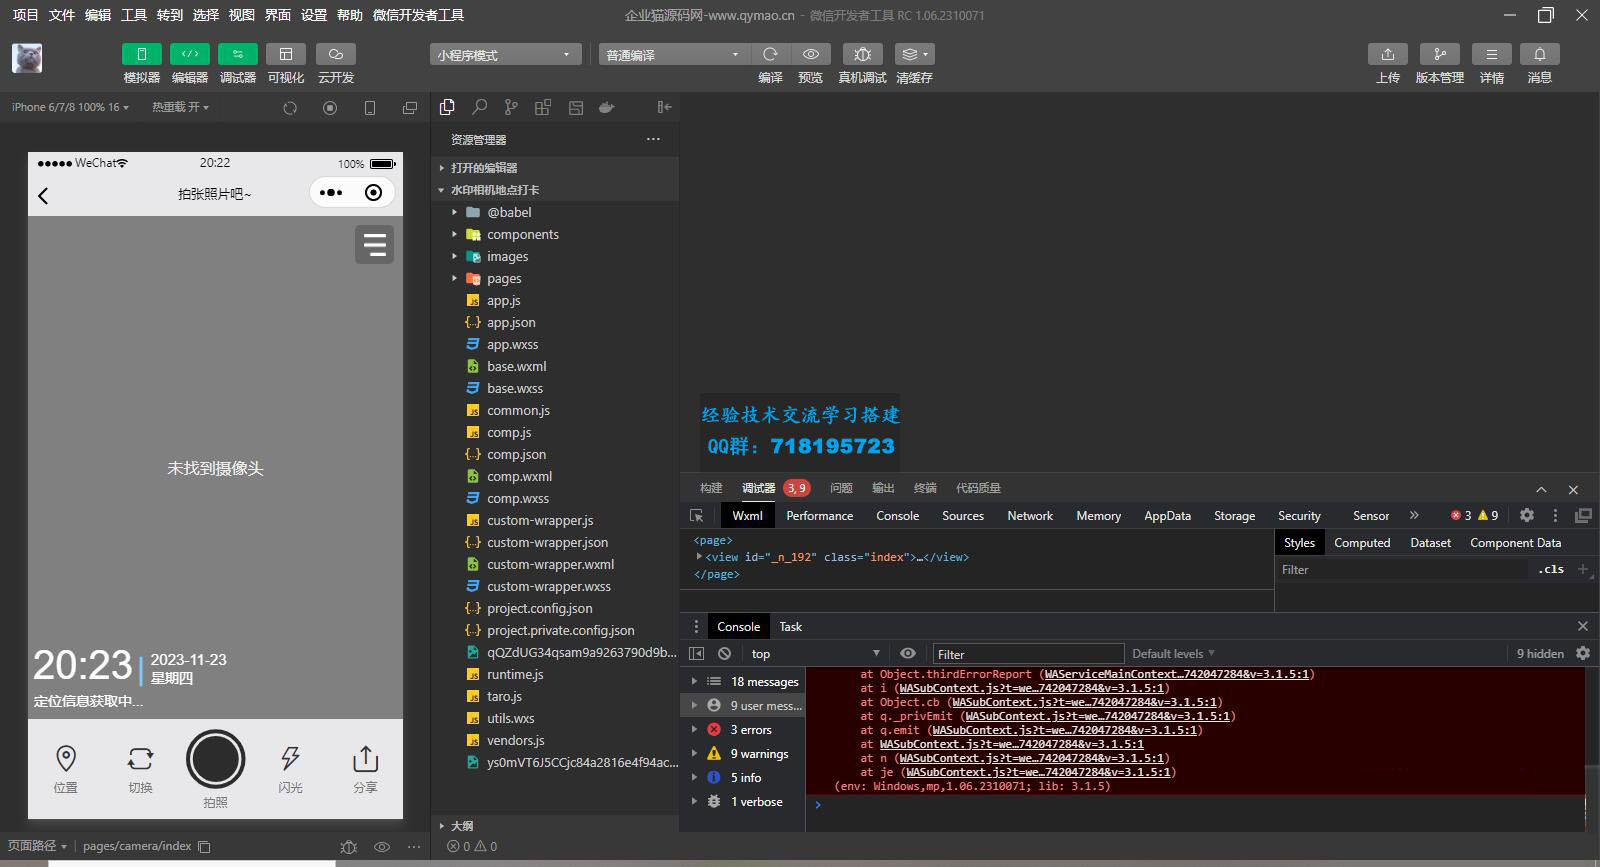
Task: Start real device debugging
Action: pos(862,54)
